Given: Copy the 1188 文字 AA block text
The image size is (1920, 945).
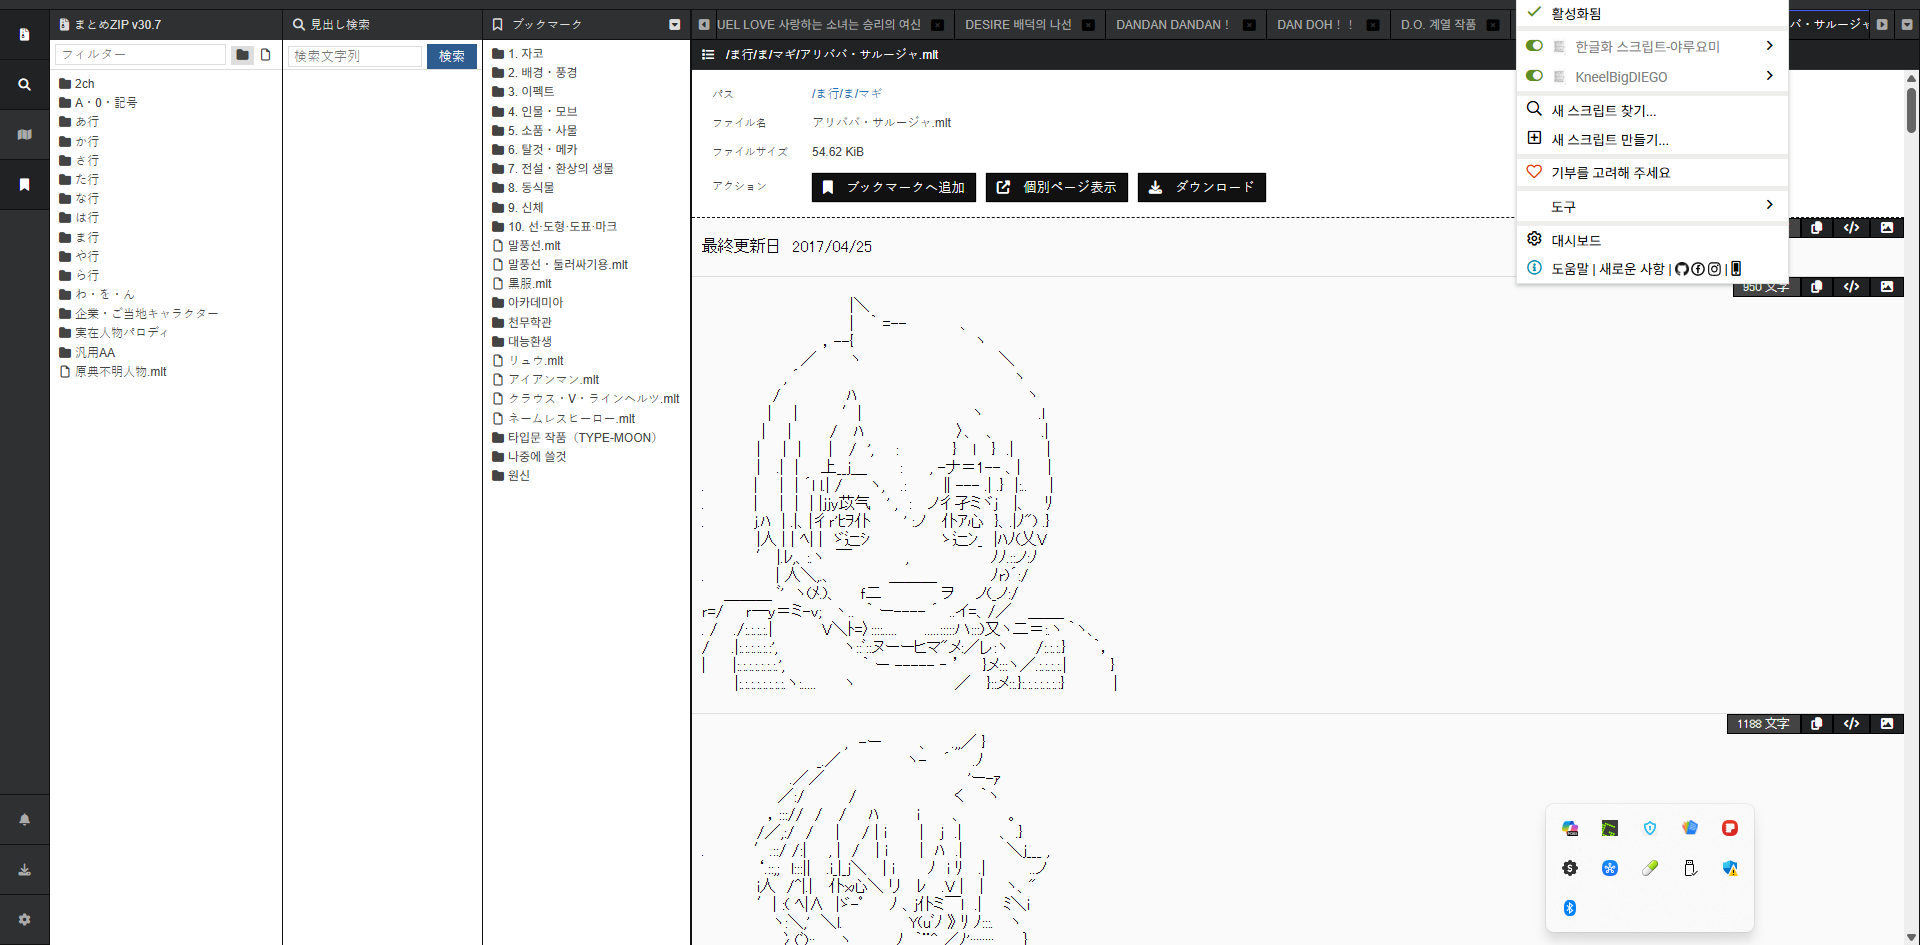Looking at the screenshot, I should tap(1816, 724).
